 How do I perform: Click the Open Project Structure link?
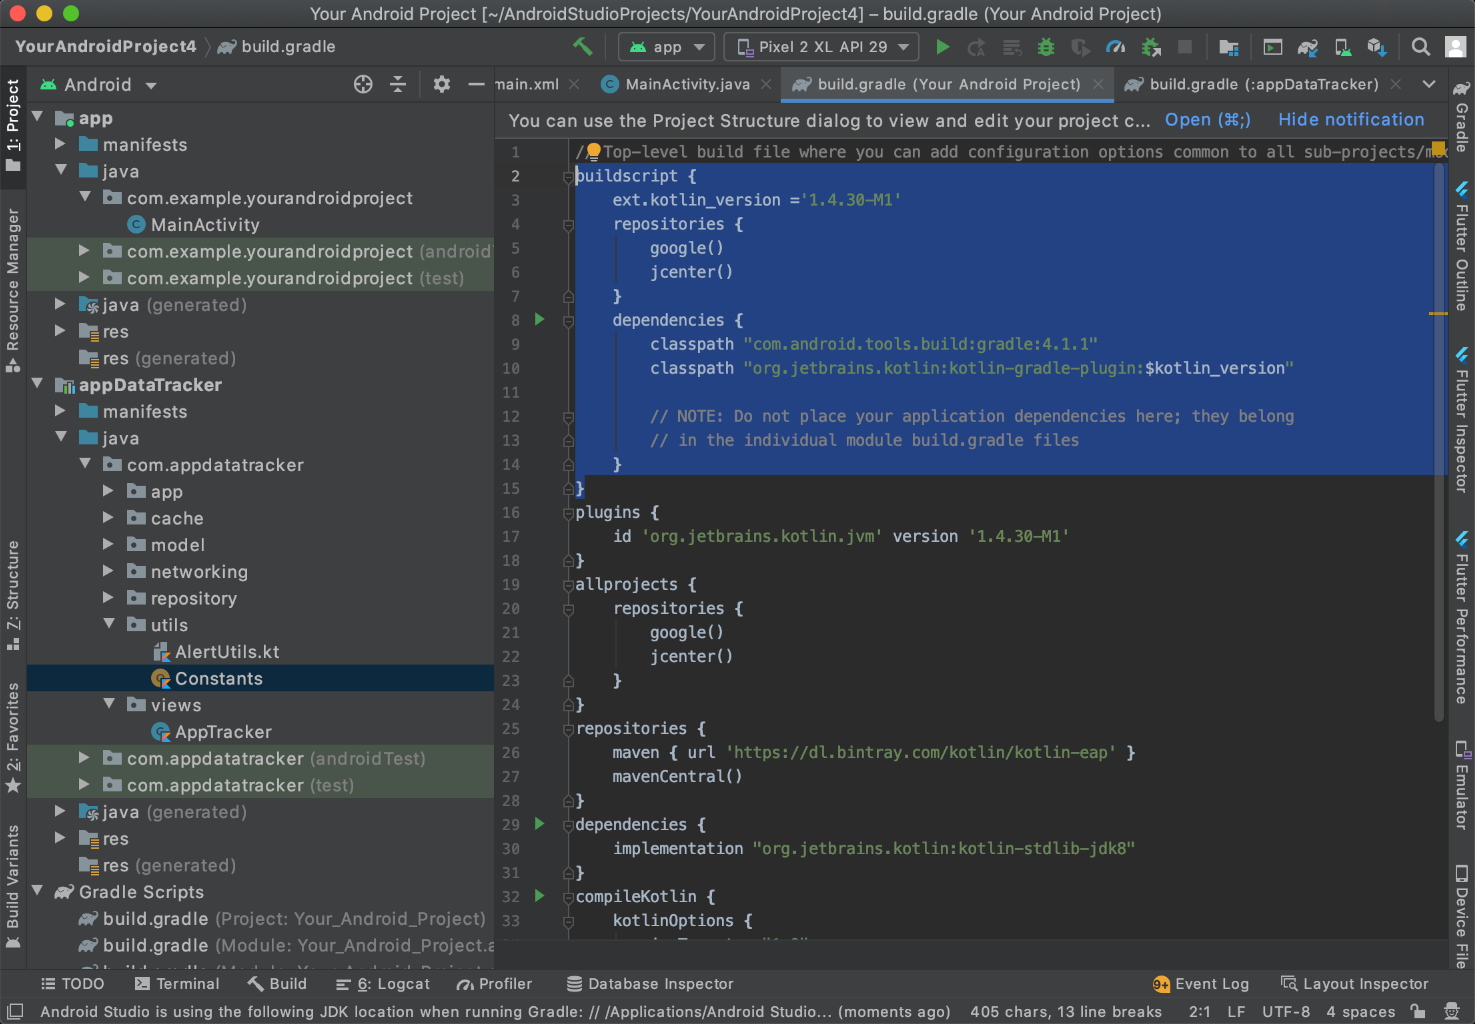click(1207, 120)
